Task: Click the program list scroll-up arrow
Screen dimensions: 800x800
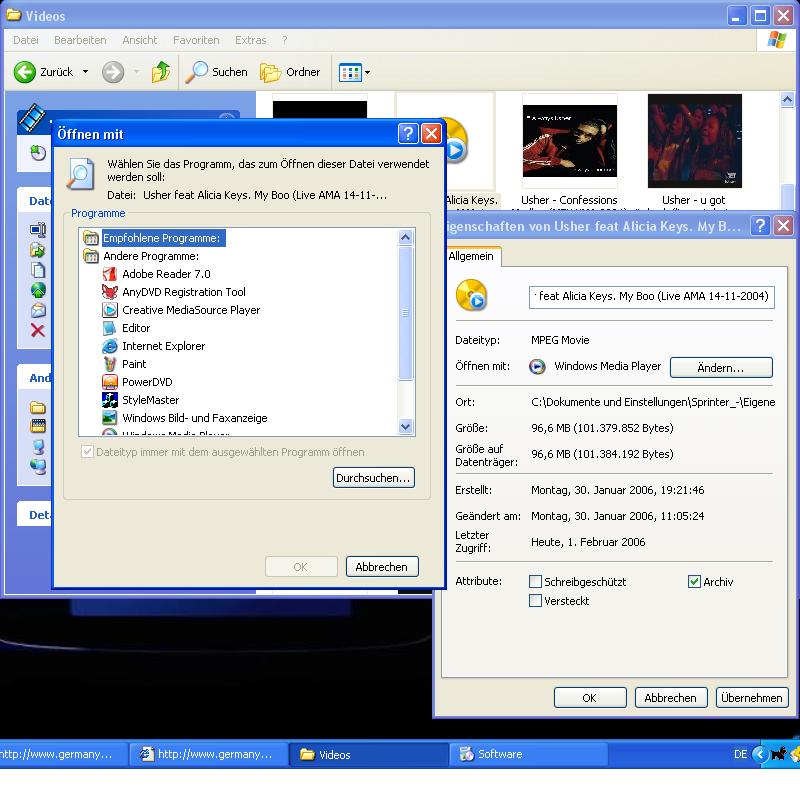Action: 406,237
